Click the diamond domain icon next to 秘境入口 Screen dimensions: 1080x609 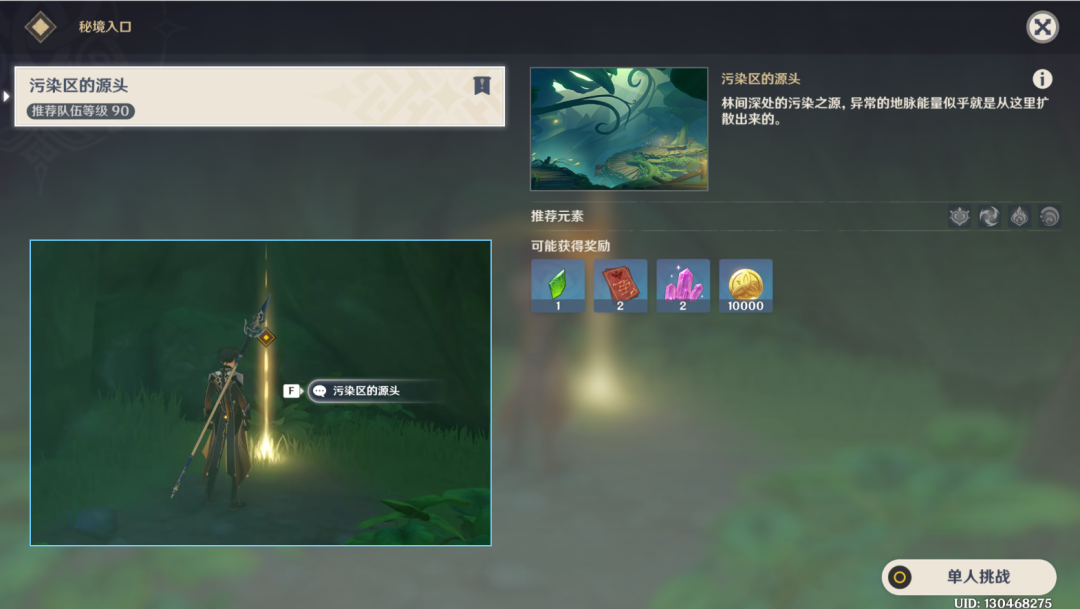coord(41,27)
